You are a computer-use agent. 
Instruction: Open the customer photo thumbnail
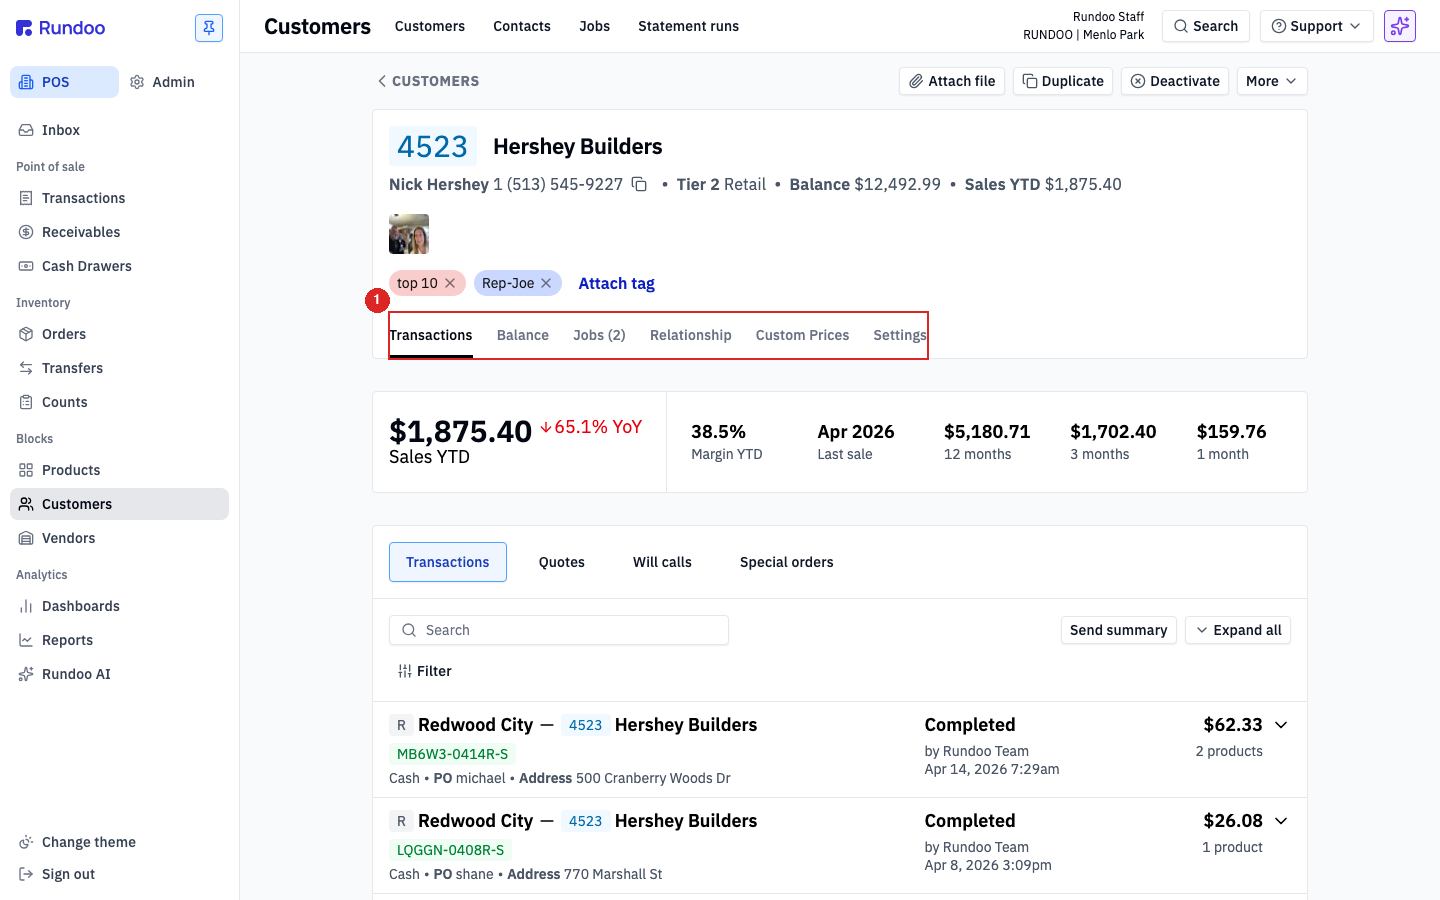click(x=409, y=234)
